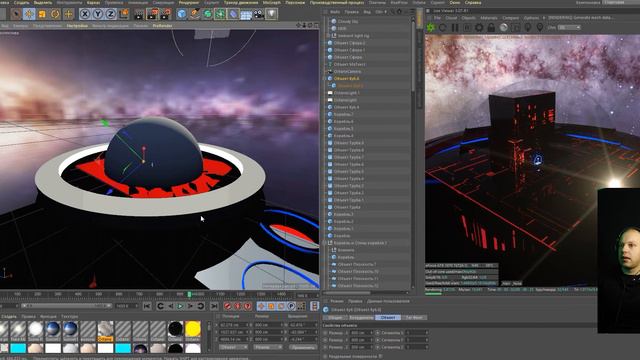Toggle Z axis lock
The width and height of the screenshot is (640, 360).
coord(111,14)
